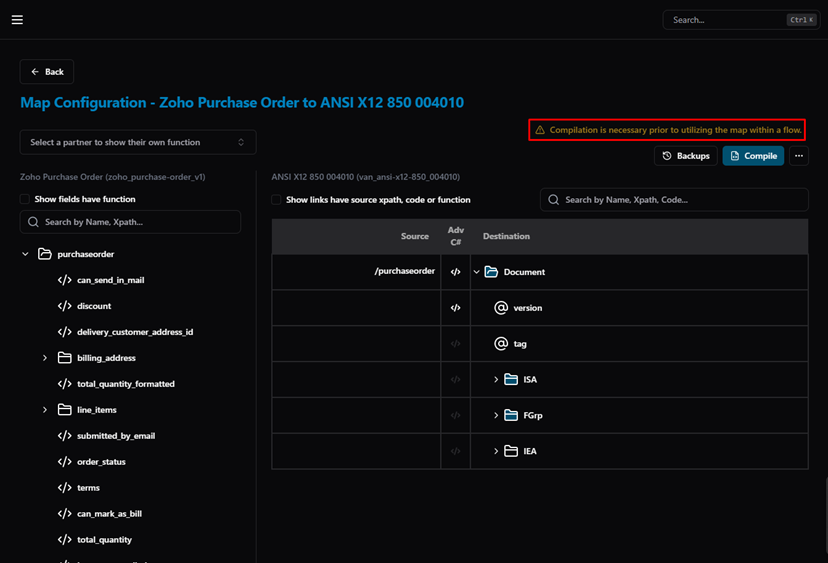Click the Map Configuration page title
Image resolution: width=828 pixels, height=563 pixels.
pos(242,102)
